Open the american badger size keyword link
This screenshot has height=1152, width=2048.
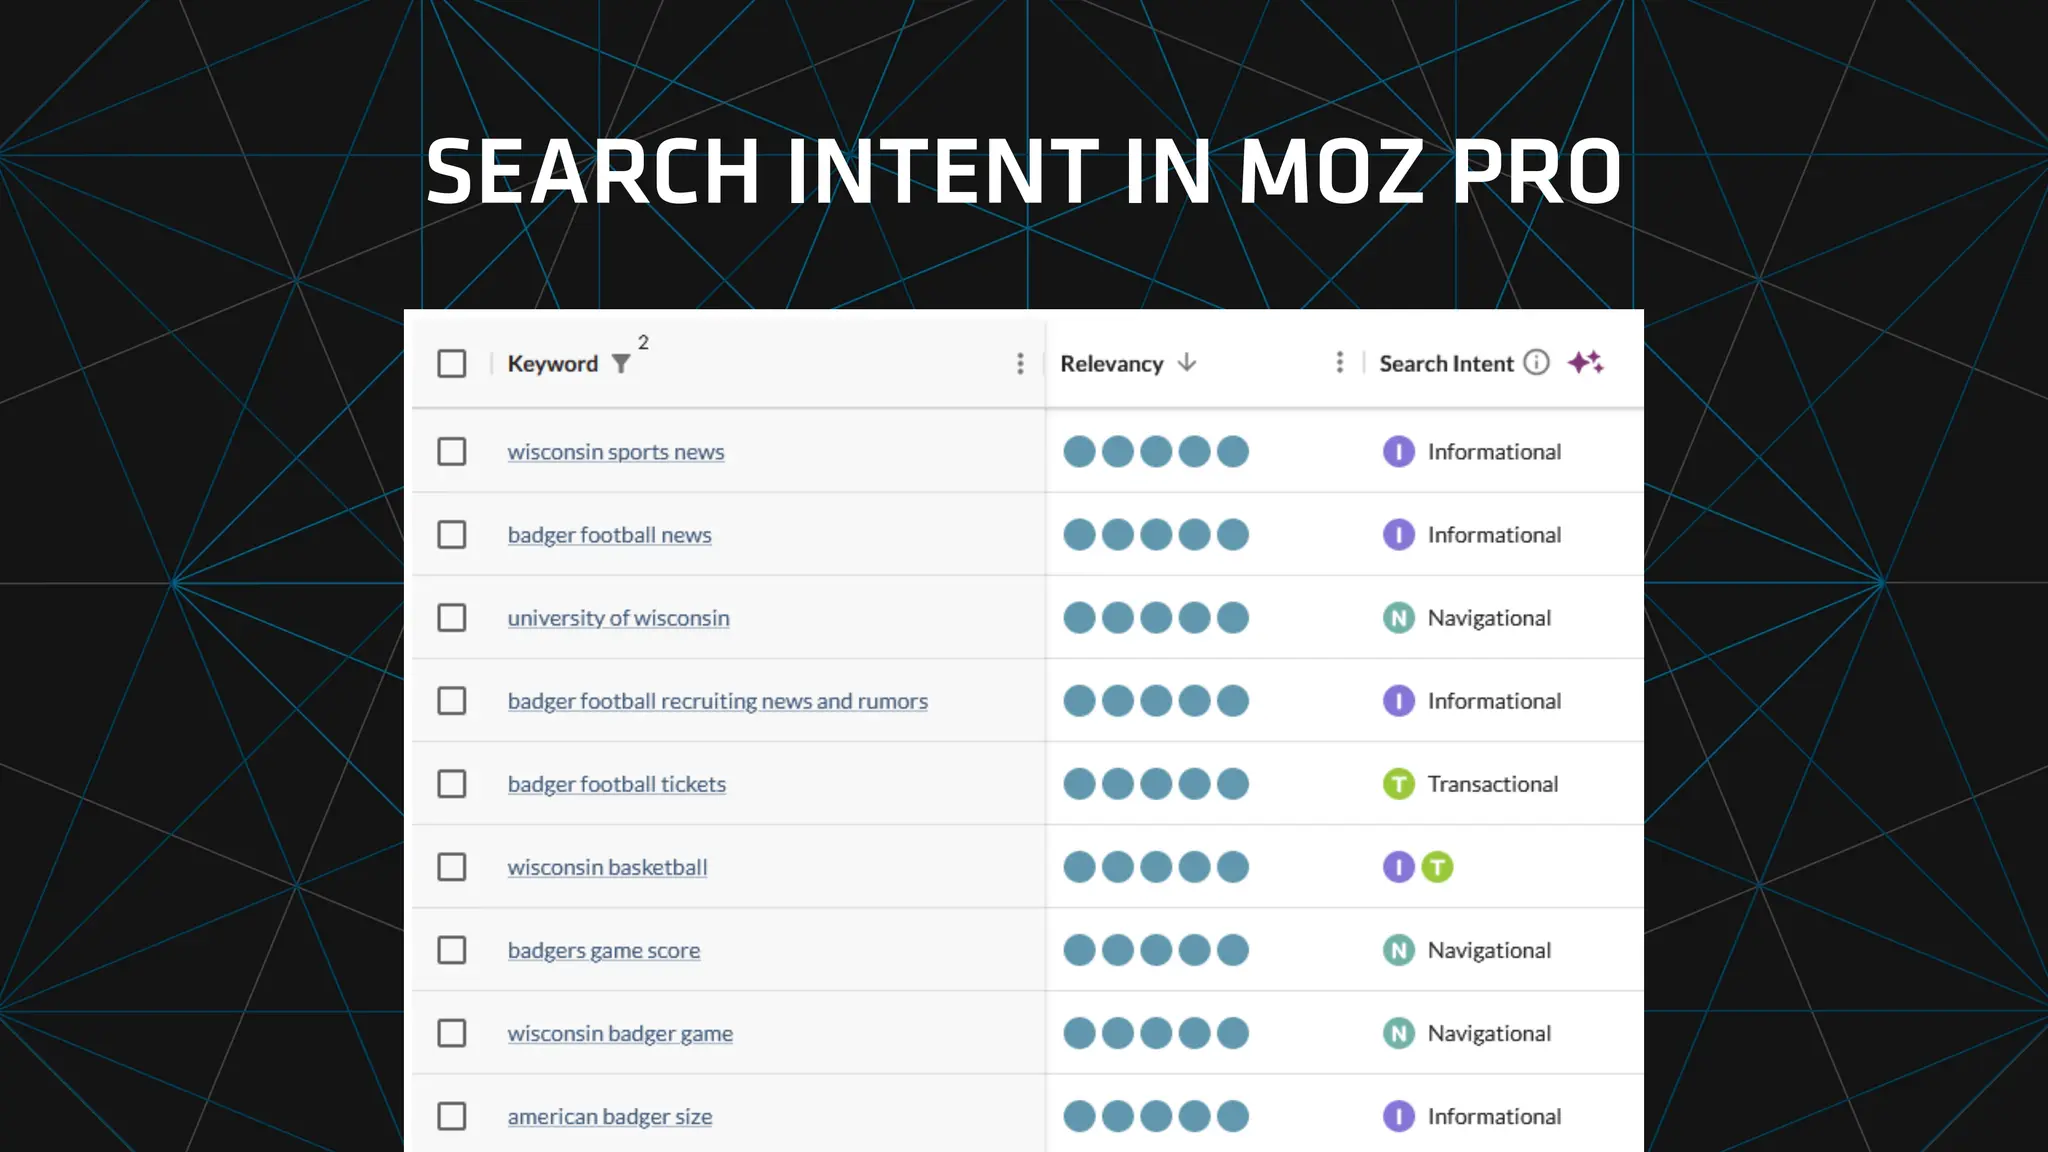610,1116
